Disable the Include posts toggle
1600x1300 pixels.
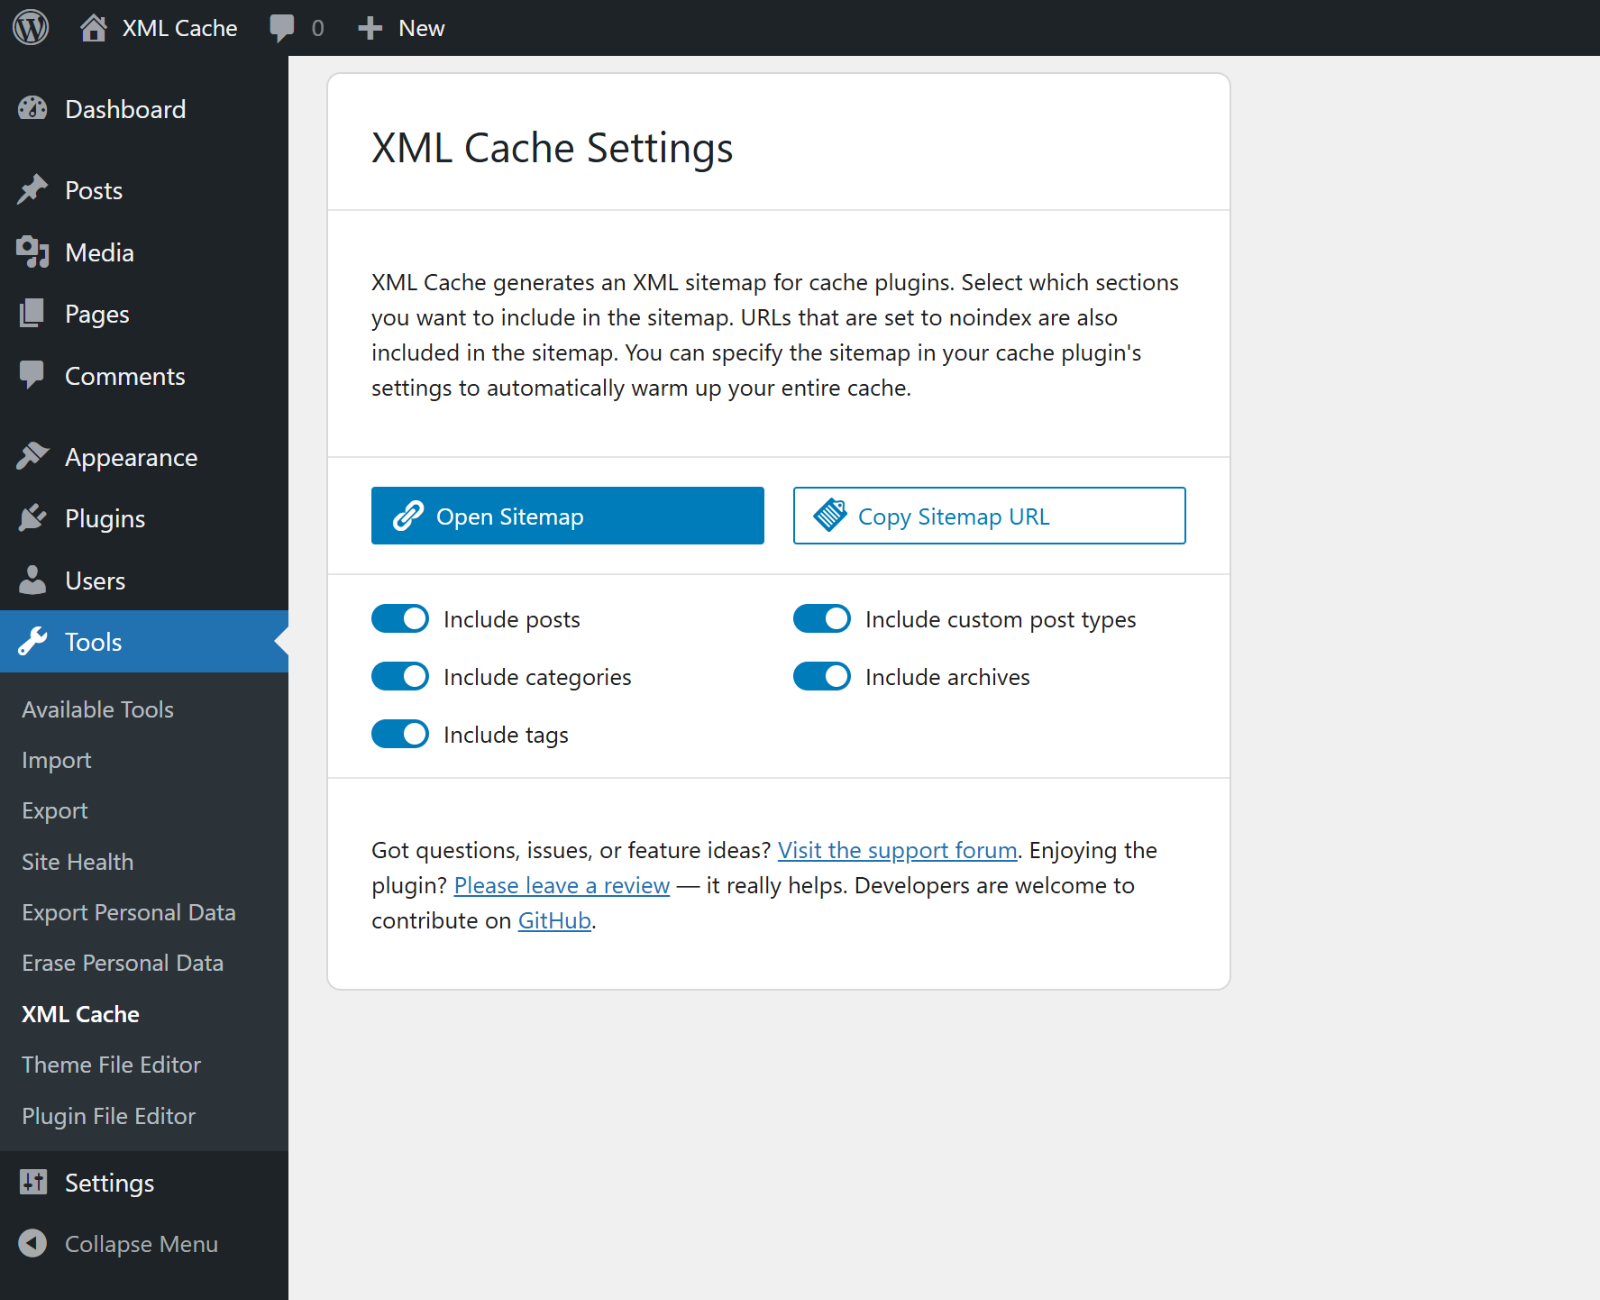[400, 619]
